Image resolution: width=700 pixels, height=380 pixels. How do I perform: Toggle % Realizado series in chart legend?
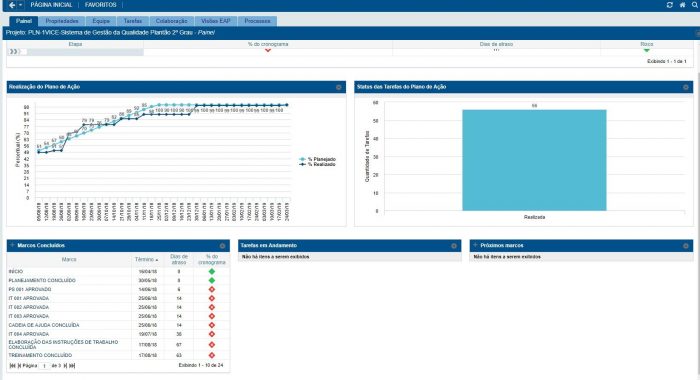pyautogui.click(x=317, y=165)
